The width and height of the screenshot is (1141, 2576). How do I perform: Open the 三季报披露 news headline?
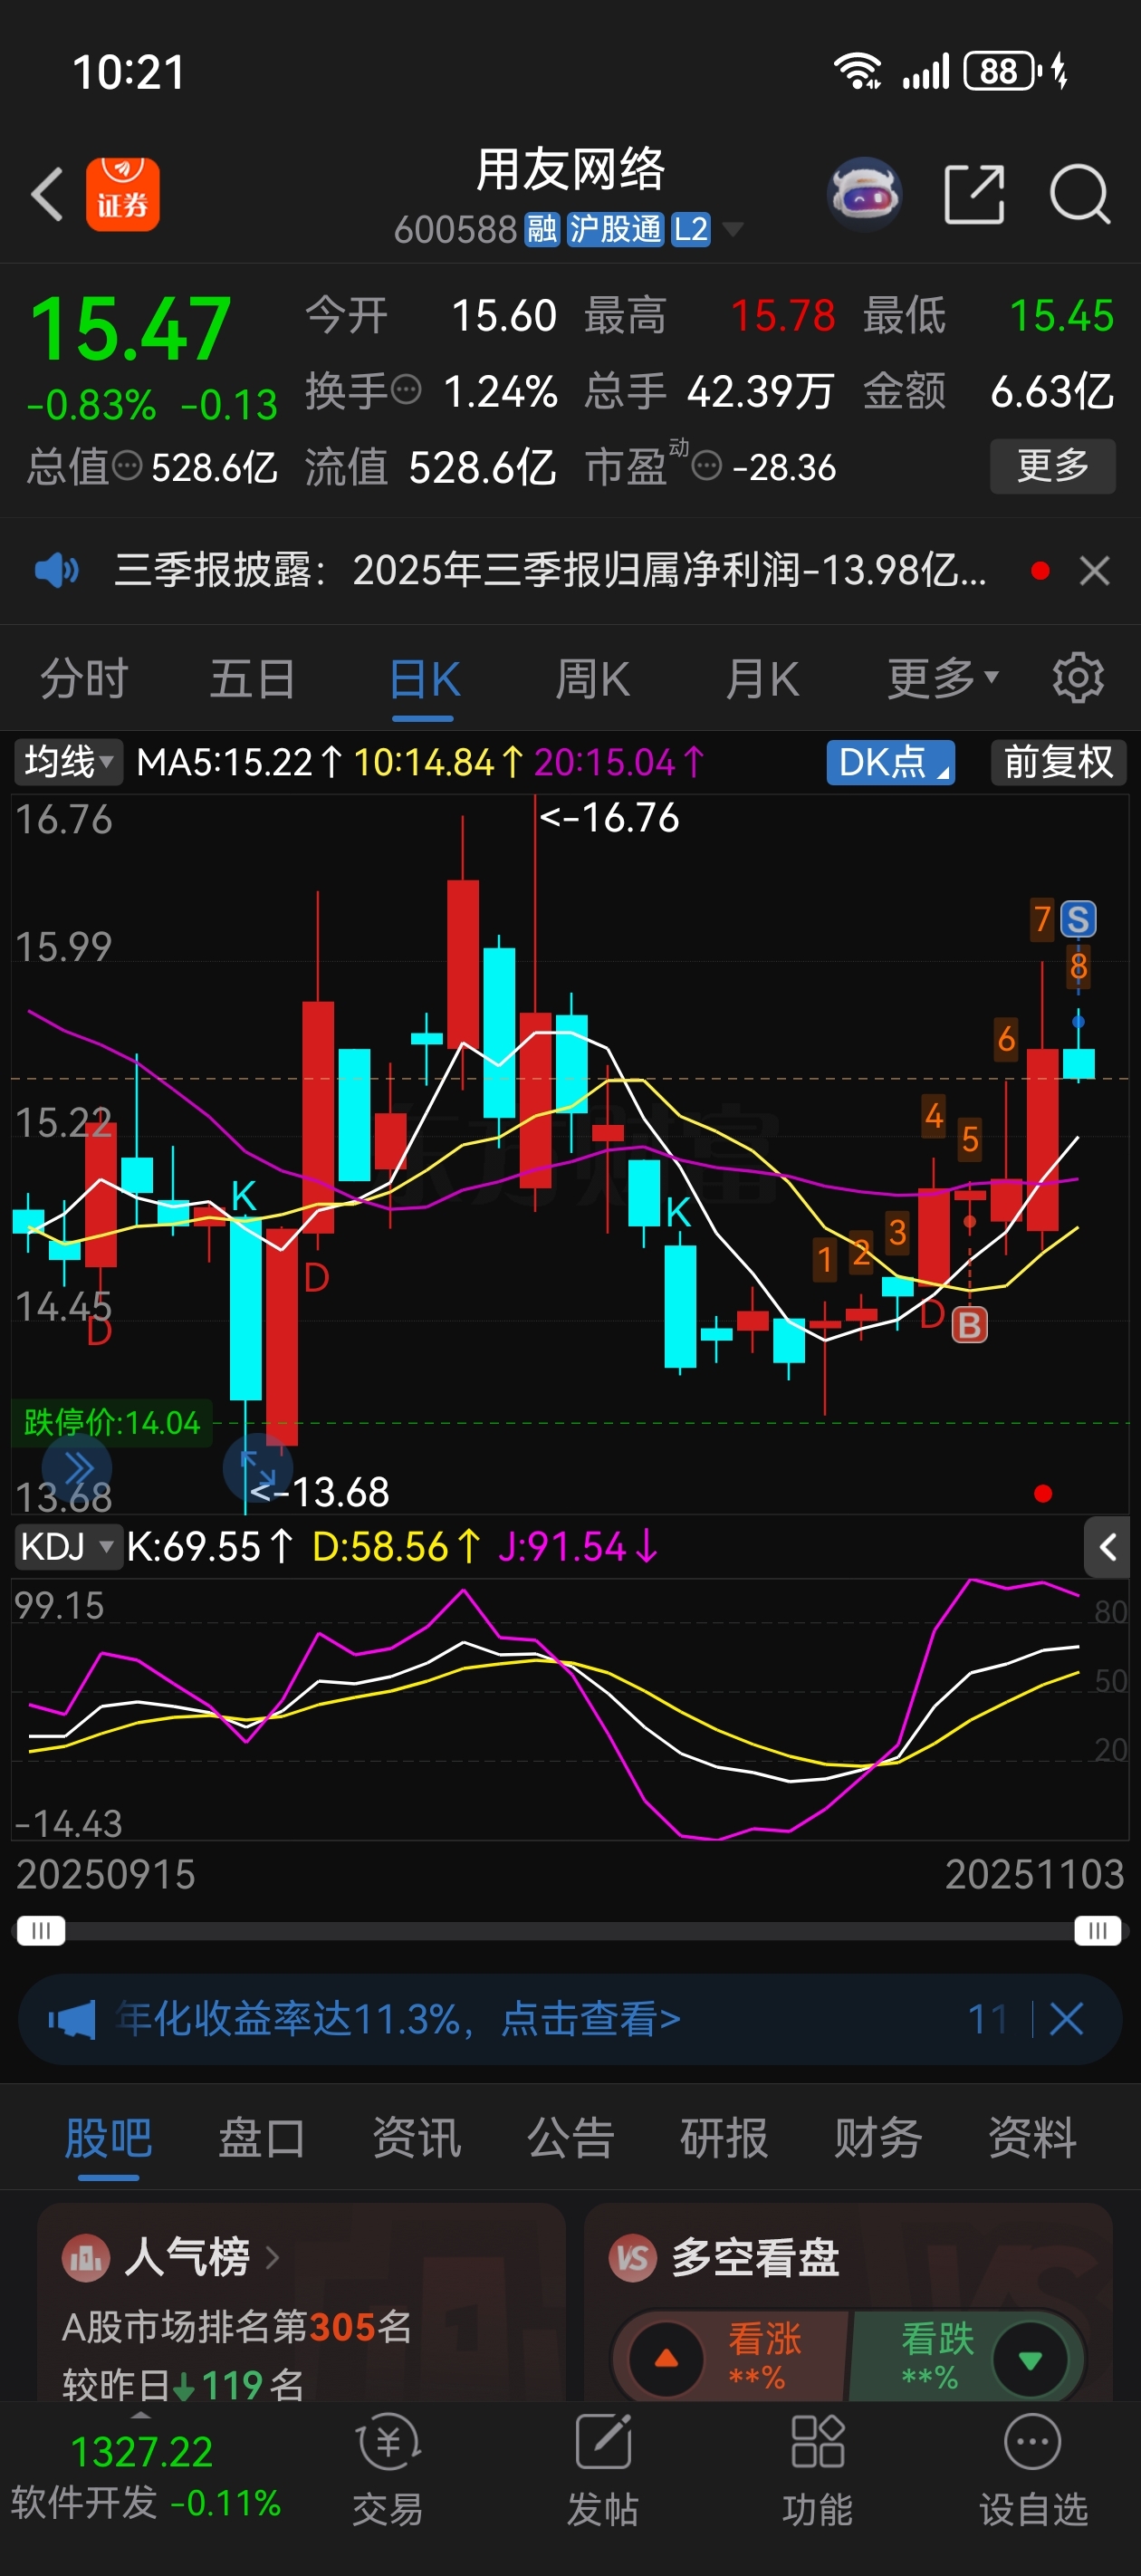[x=550, y=571]
